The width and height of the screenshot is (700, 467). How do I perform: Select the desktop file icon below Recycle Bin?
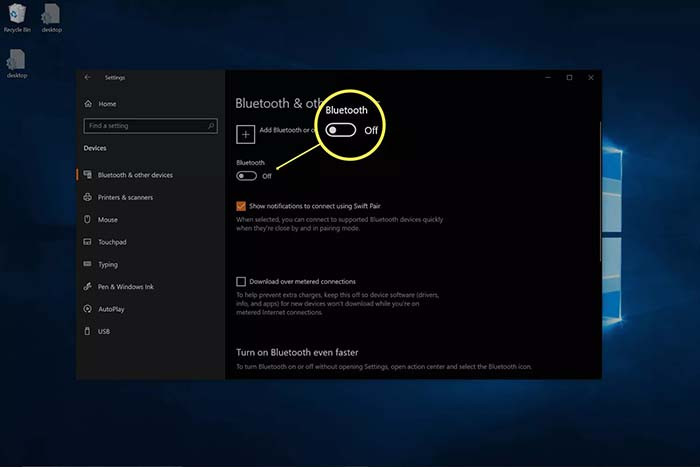pyautogui.click(x=17, y=63)
